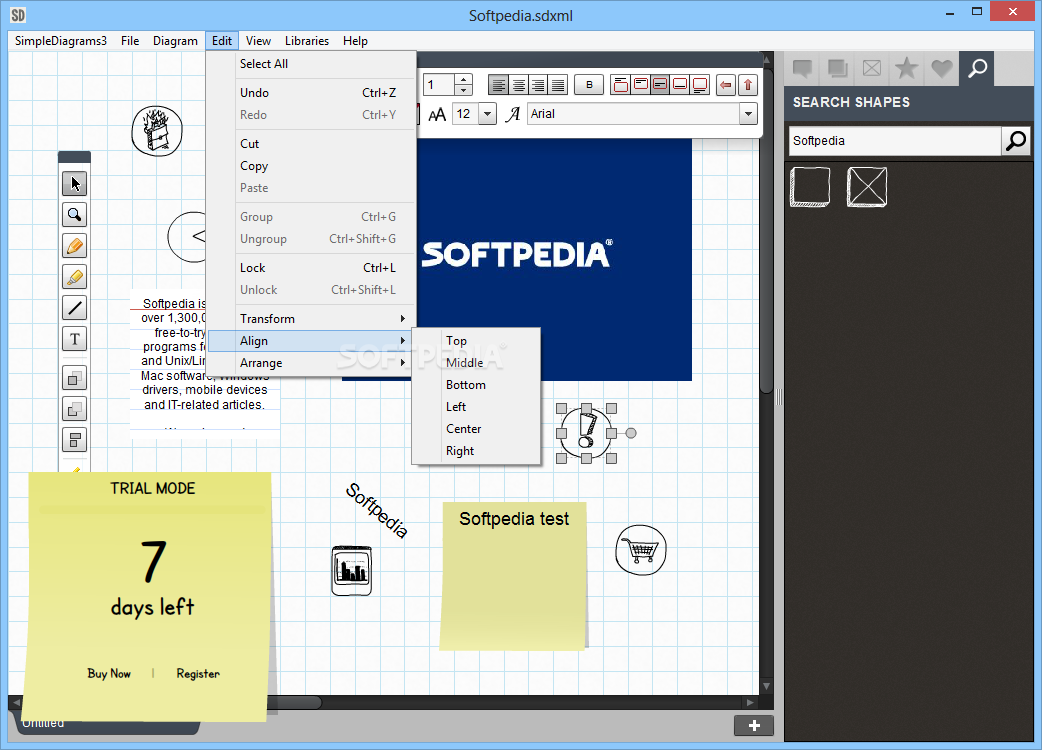This screenshot has width=1042, height=750.
Task: Choose Align Top in submenu
Action: tap(476, 341)
